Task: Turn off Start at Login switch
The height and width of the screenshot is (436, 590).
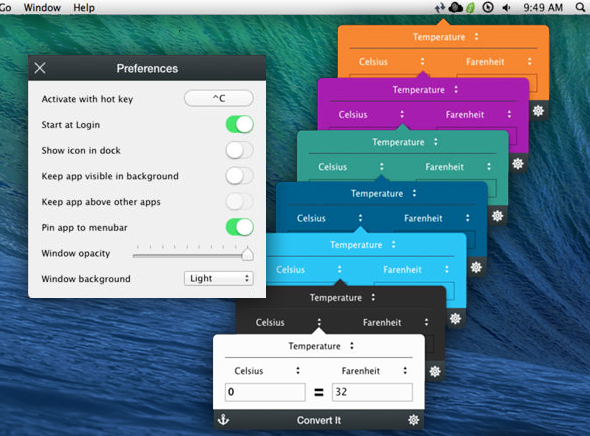Action: (240, 125)
